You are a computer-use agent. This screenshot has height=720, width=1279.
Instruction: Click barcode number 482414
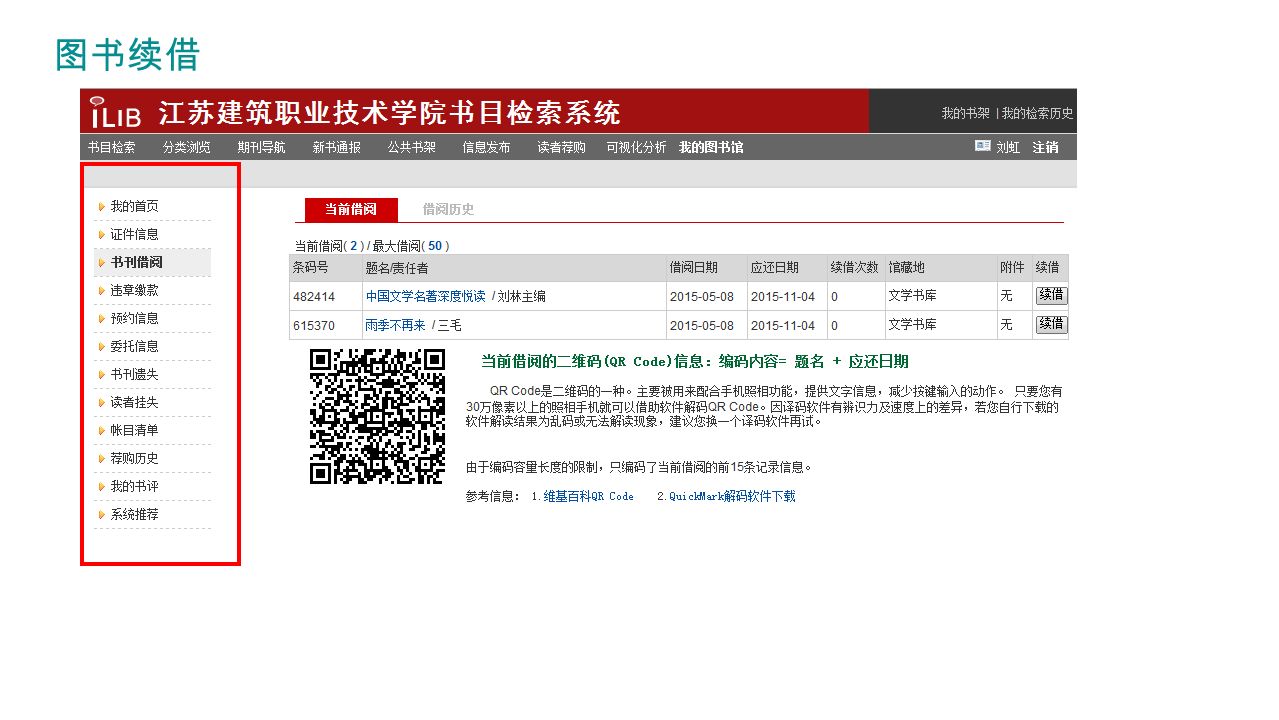tap(314, 297)
